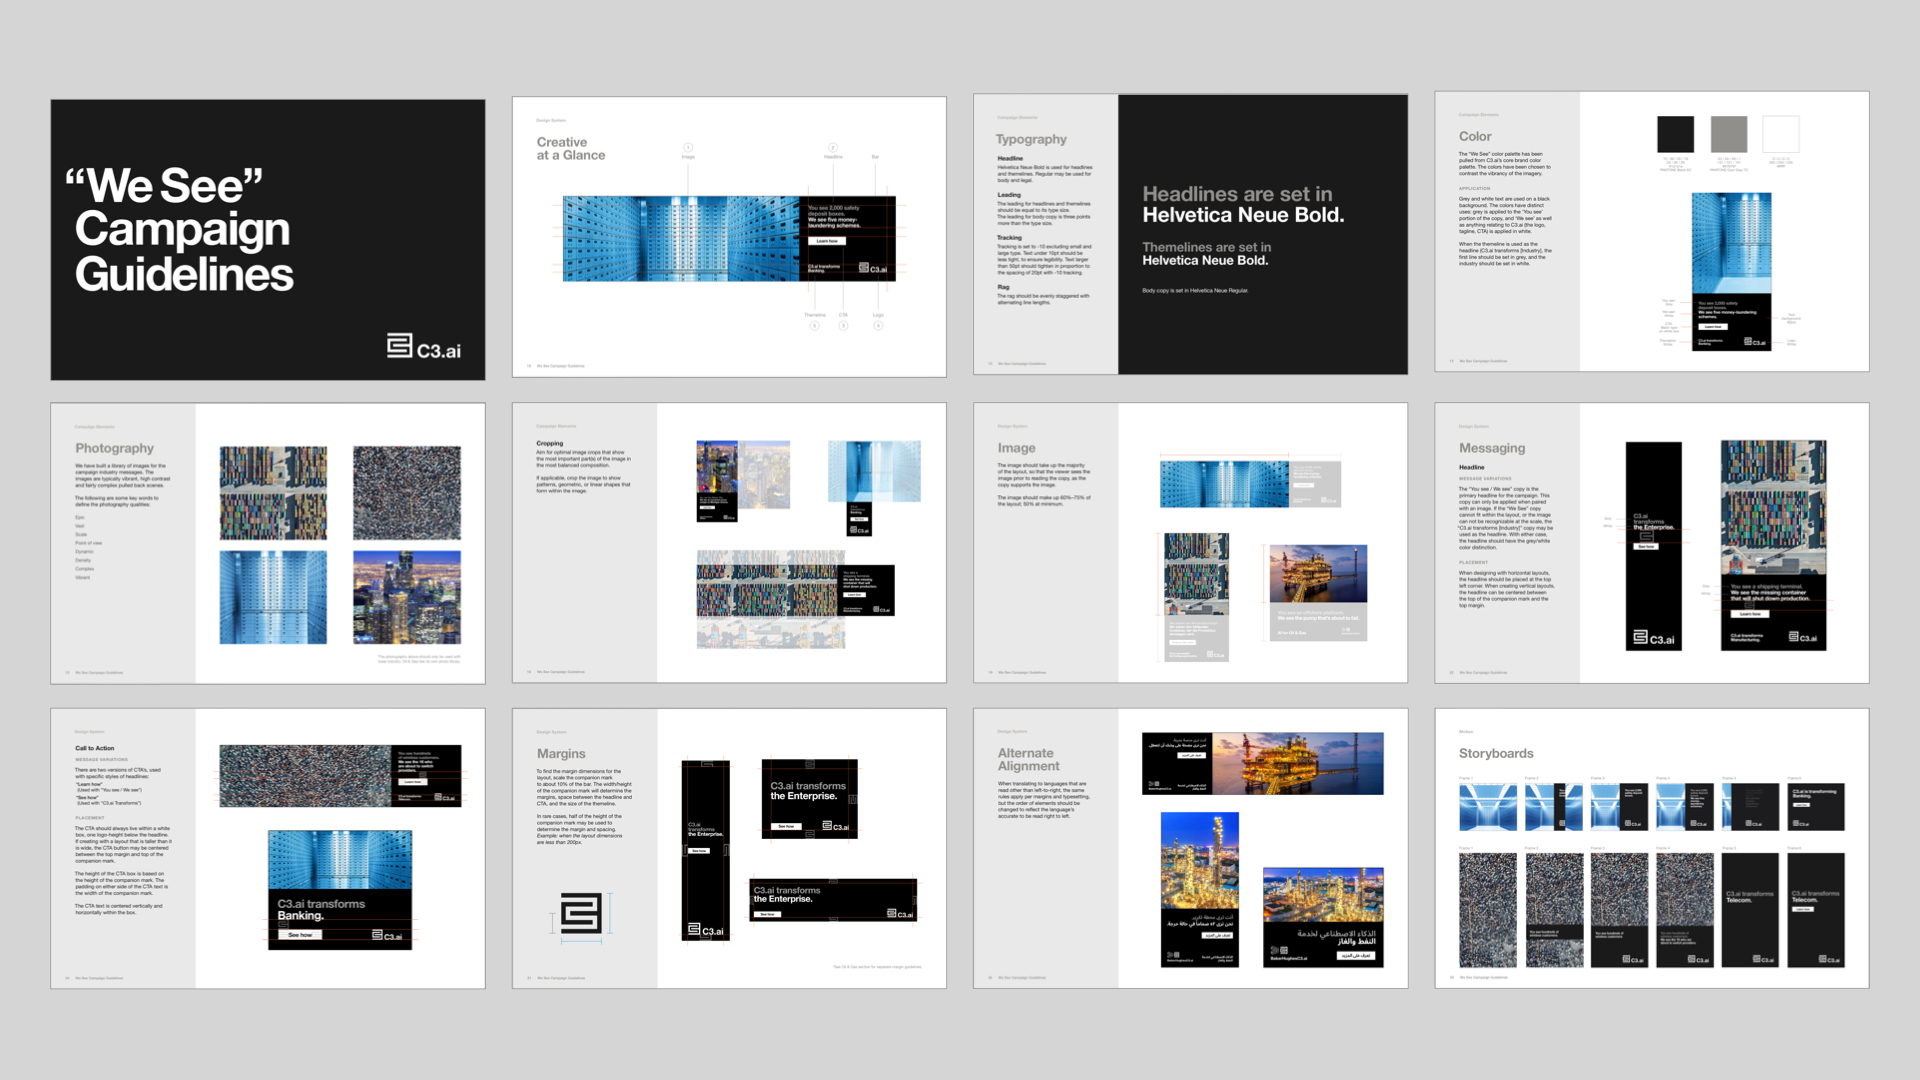
Task: Click the "Alternate Alignment" heading text
Action: (1028, 759)
